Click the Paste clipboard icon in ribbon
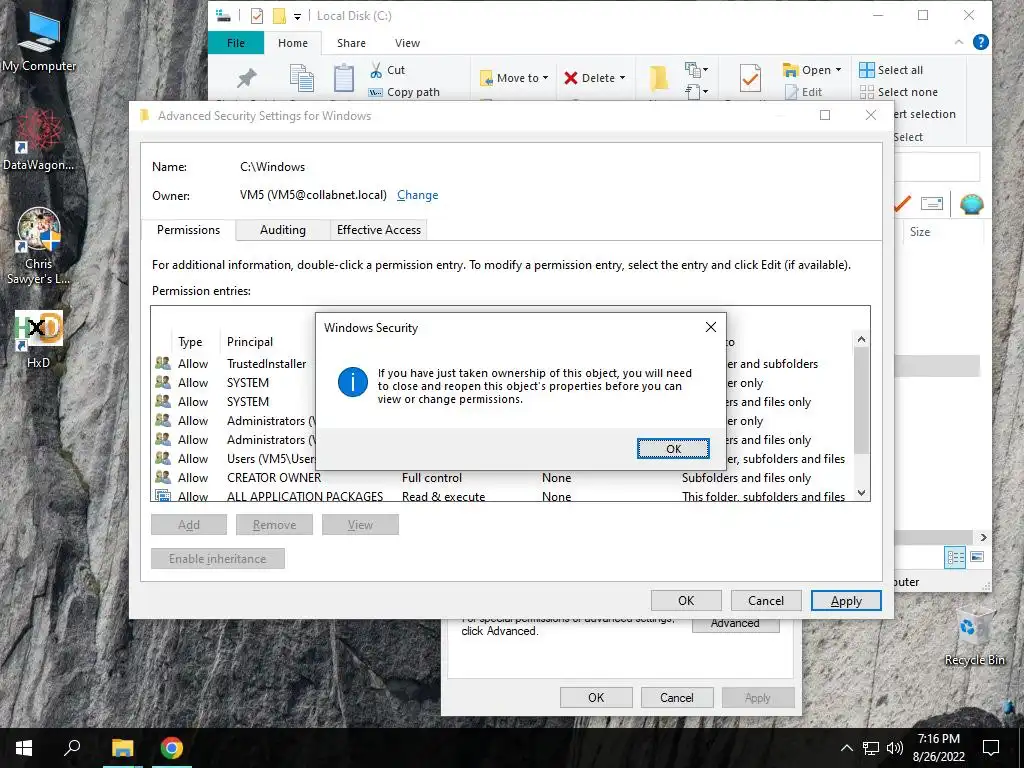1024x768 pixels. (x=344, y=78)
